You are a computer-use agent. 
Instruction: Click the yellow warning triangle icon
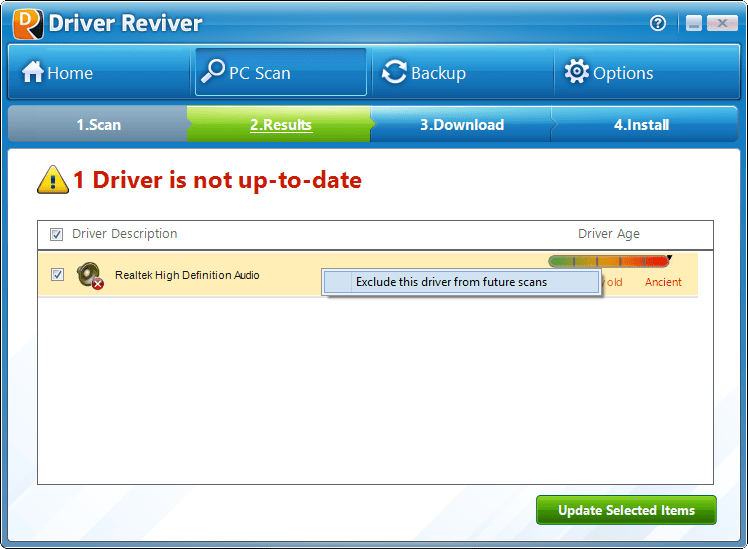coord(52,180)
